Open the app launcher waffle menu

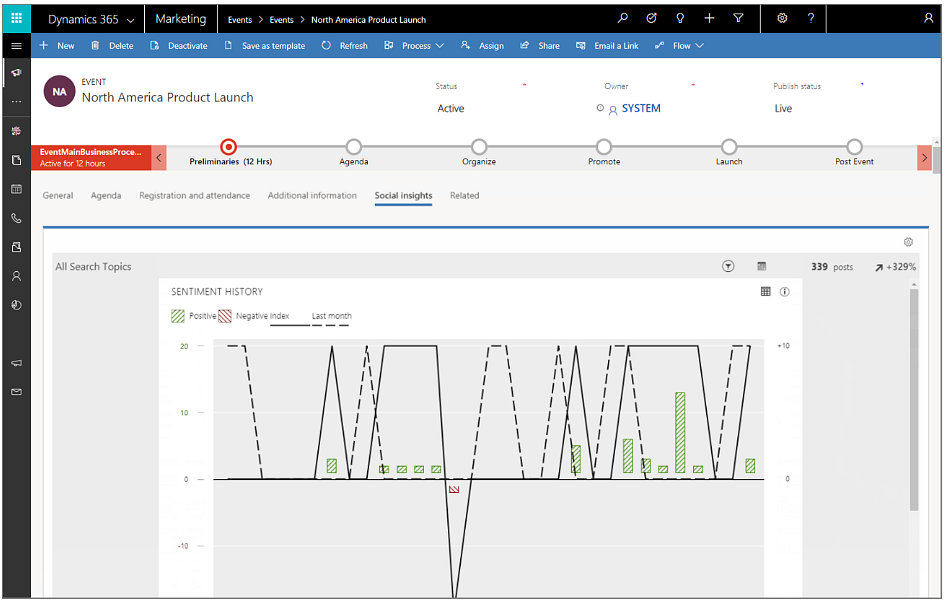tap(16, 18)
